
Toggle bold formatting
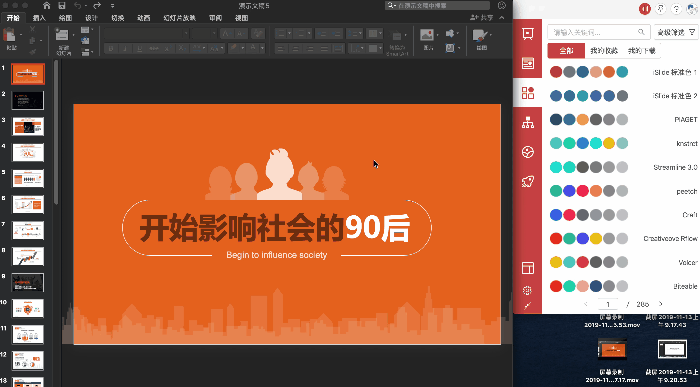[111, 48]
